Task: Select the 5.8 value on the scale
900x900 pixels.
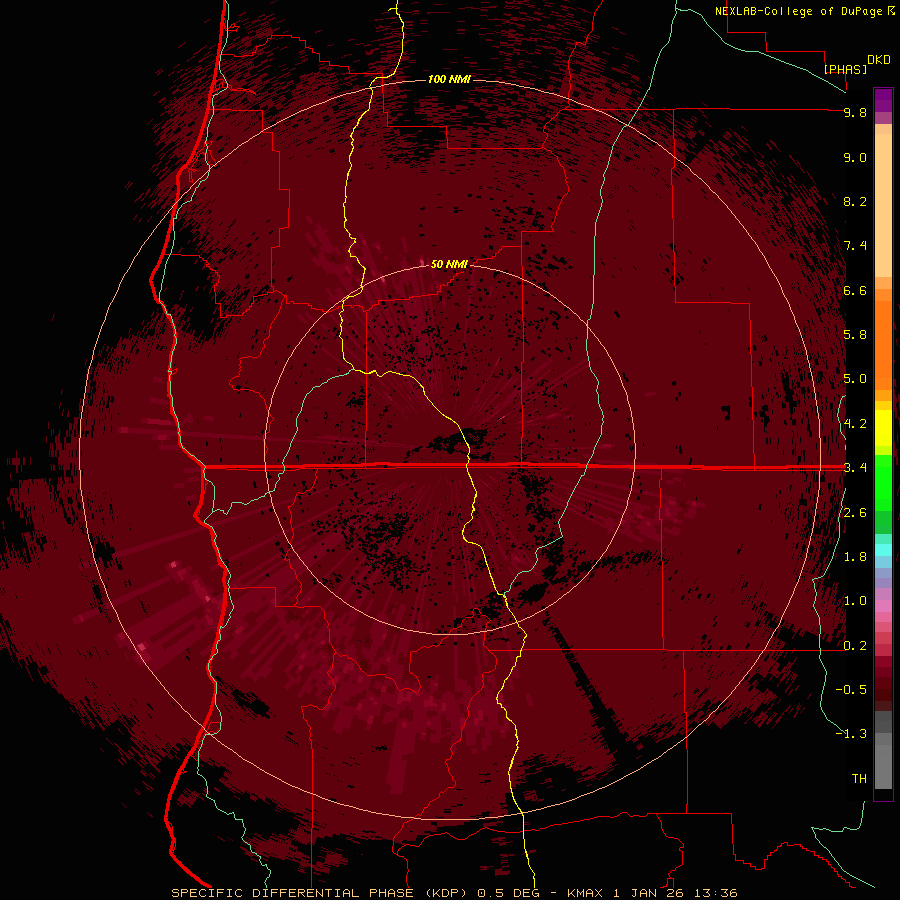Action: (855, 335)
